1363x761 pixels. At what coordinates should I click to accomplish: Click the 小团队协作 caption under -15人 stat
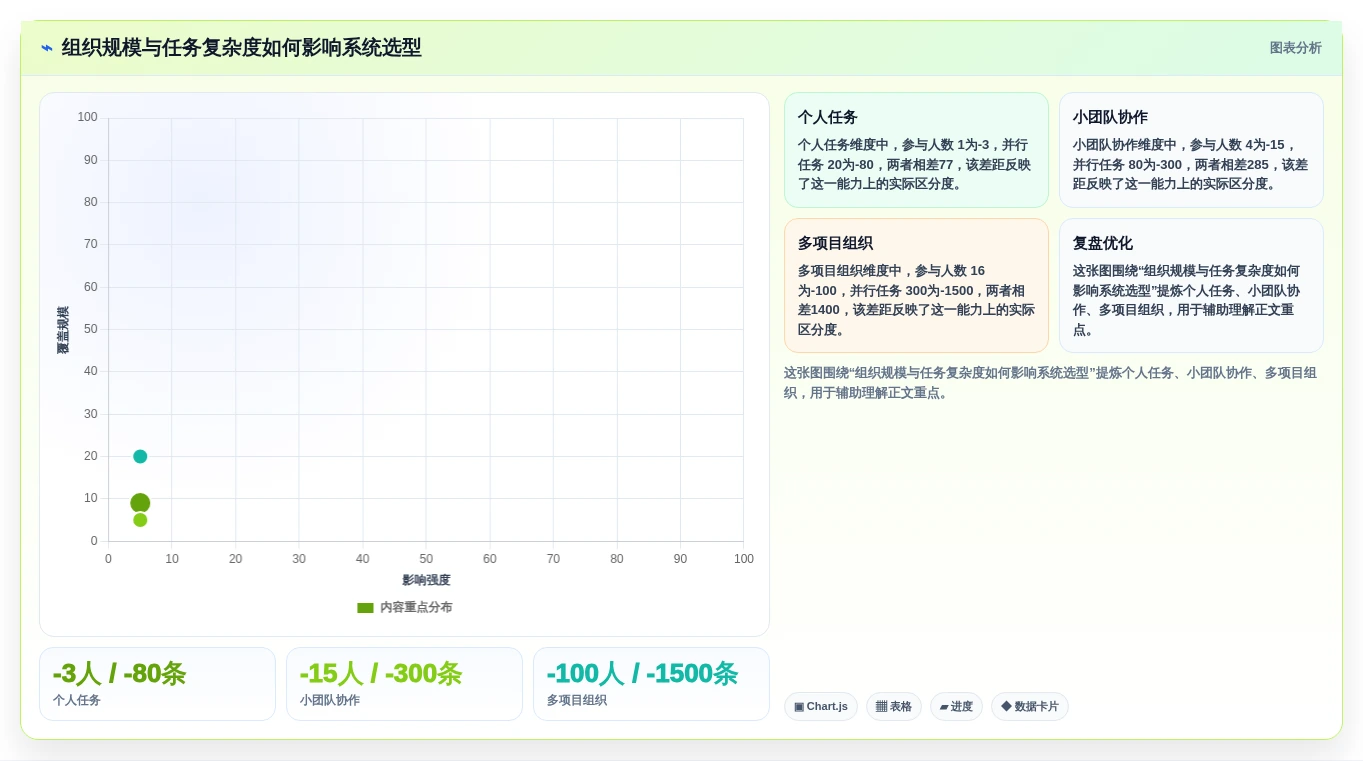point(330,701)
